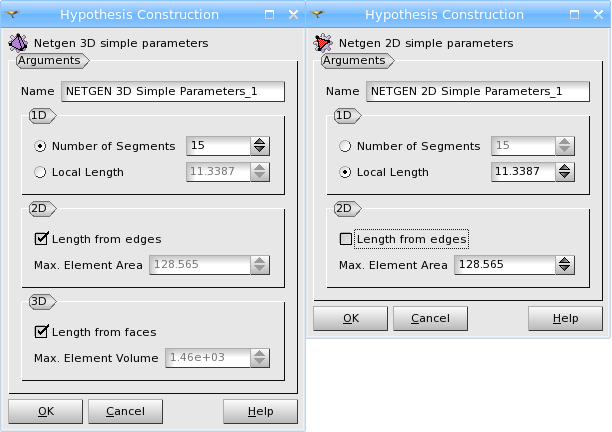Image resolution: width=612 pixels, height=432 pixels.
Task: Click the Netgen 2D simple parameters triangle icon
Action: point(323,43)
